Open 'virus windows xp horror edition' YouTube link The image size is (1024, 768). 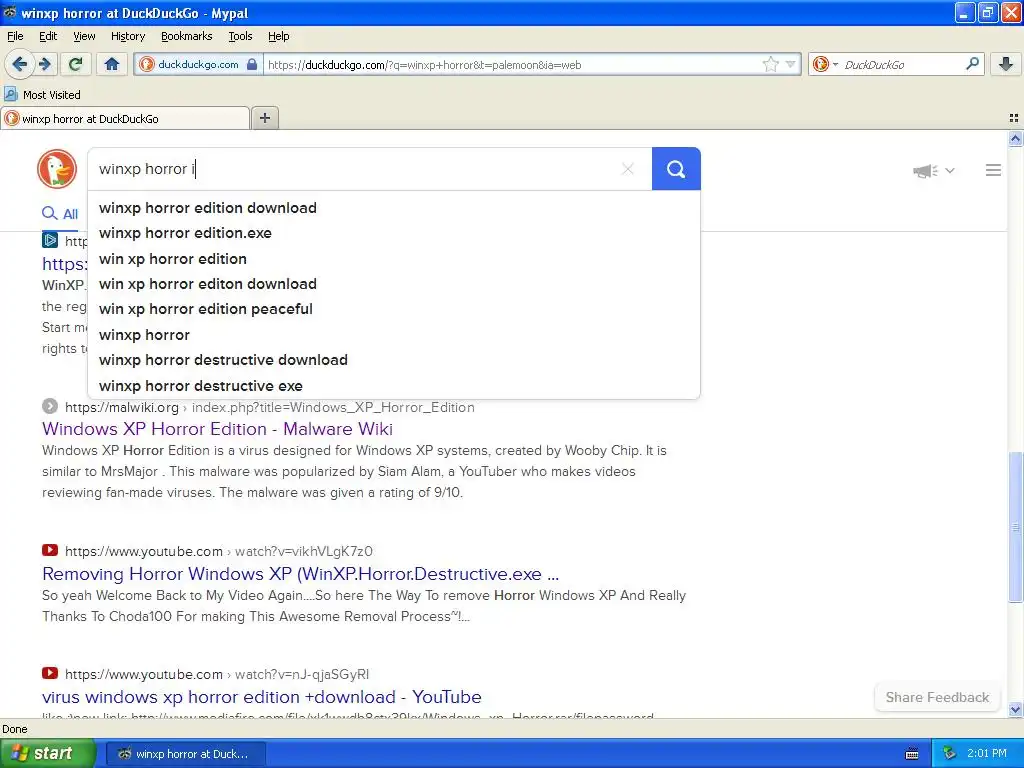(x=262, y=697)
